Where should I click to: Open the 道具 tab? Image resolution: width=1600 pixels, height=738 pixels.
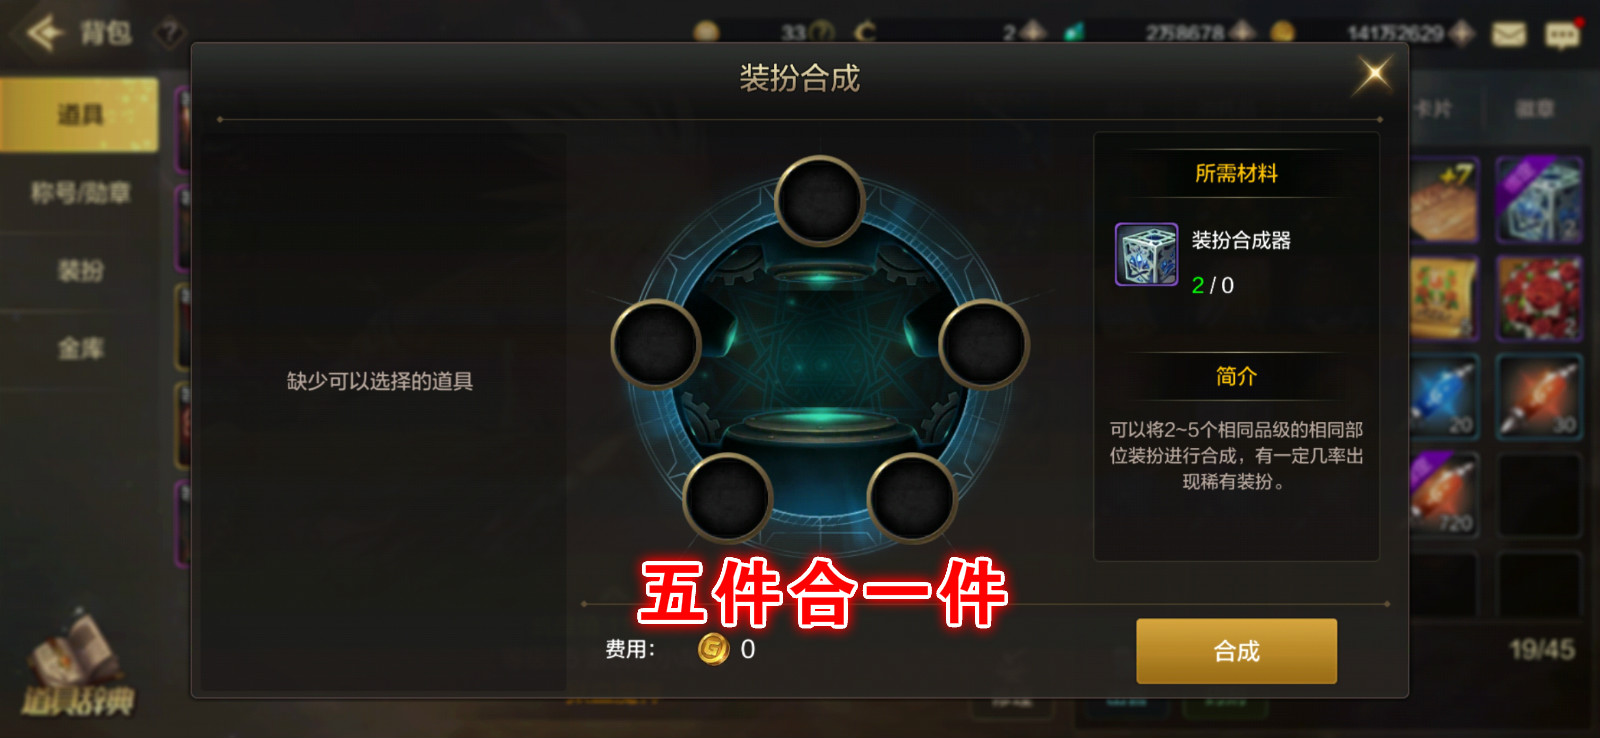pos(80,115)
